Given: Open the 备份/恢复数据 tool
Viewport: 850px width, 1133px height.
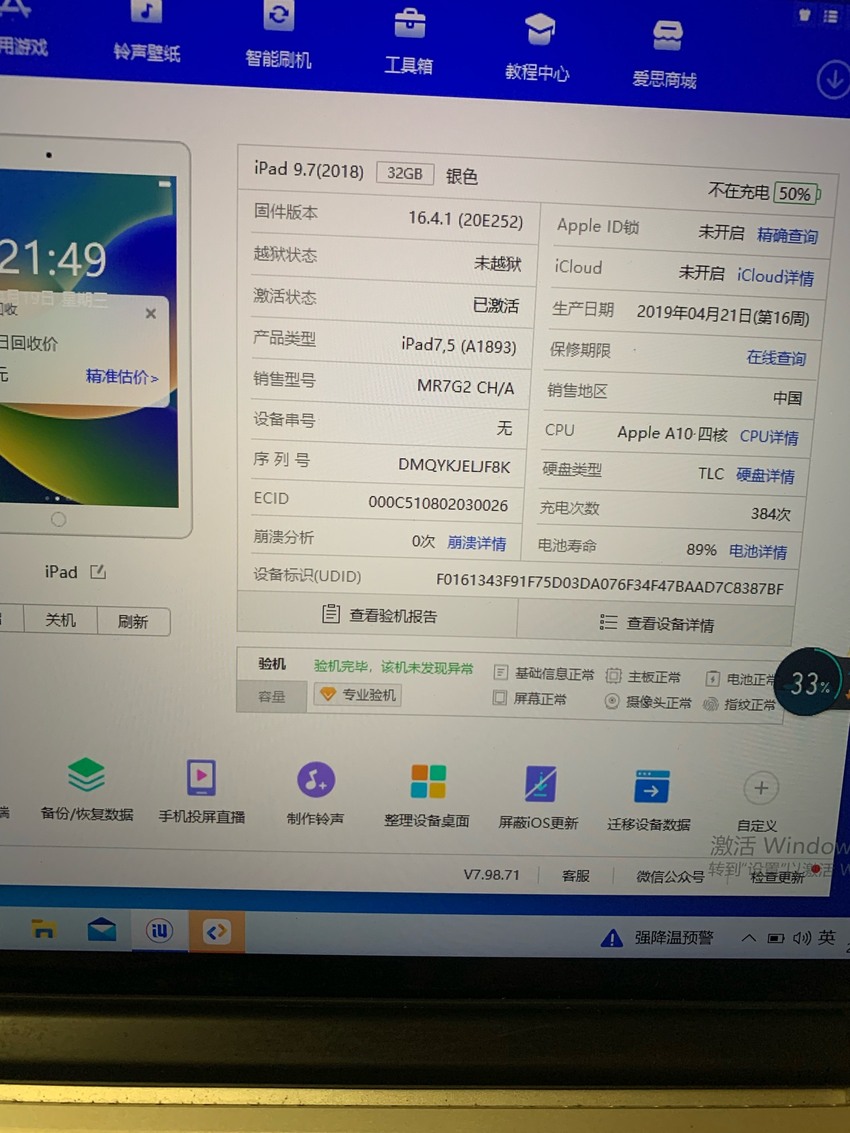Looking at the screenshot, I should tap(87, 789).
